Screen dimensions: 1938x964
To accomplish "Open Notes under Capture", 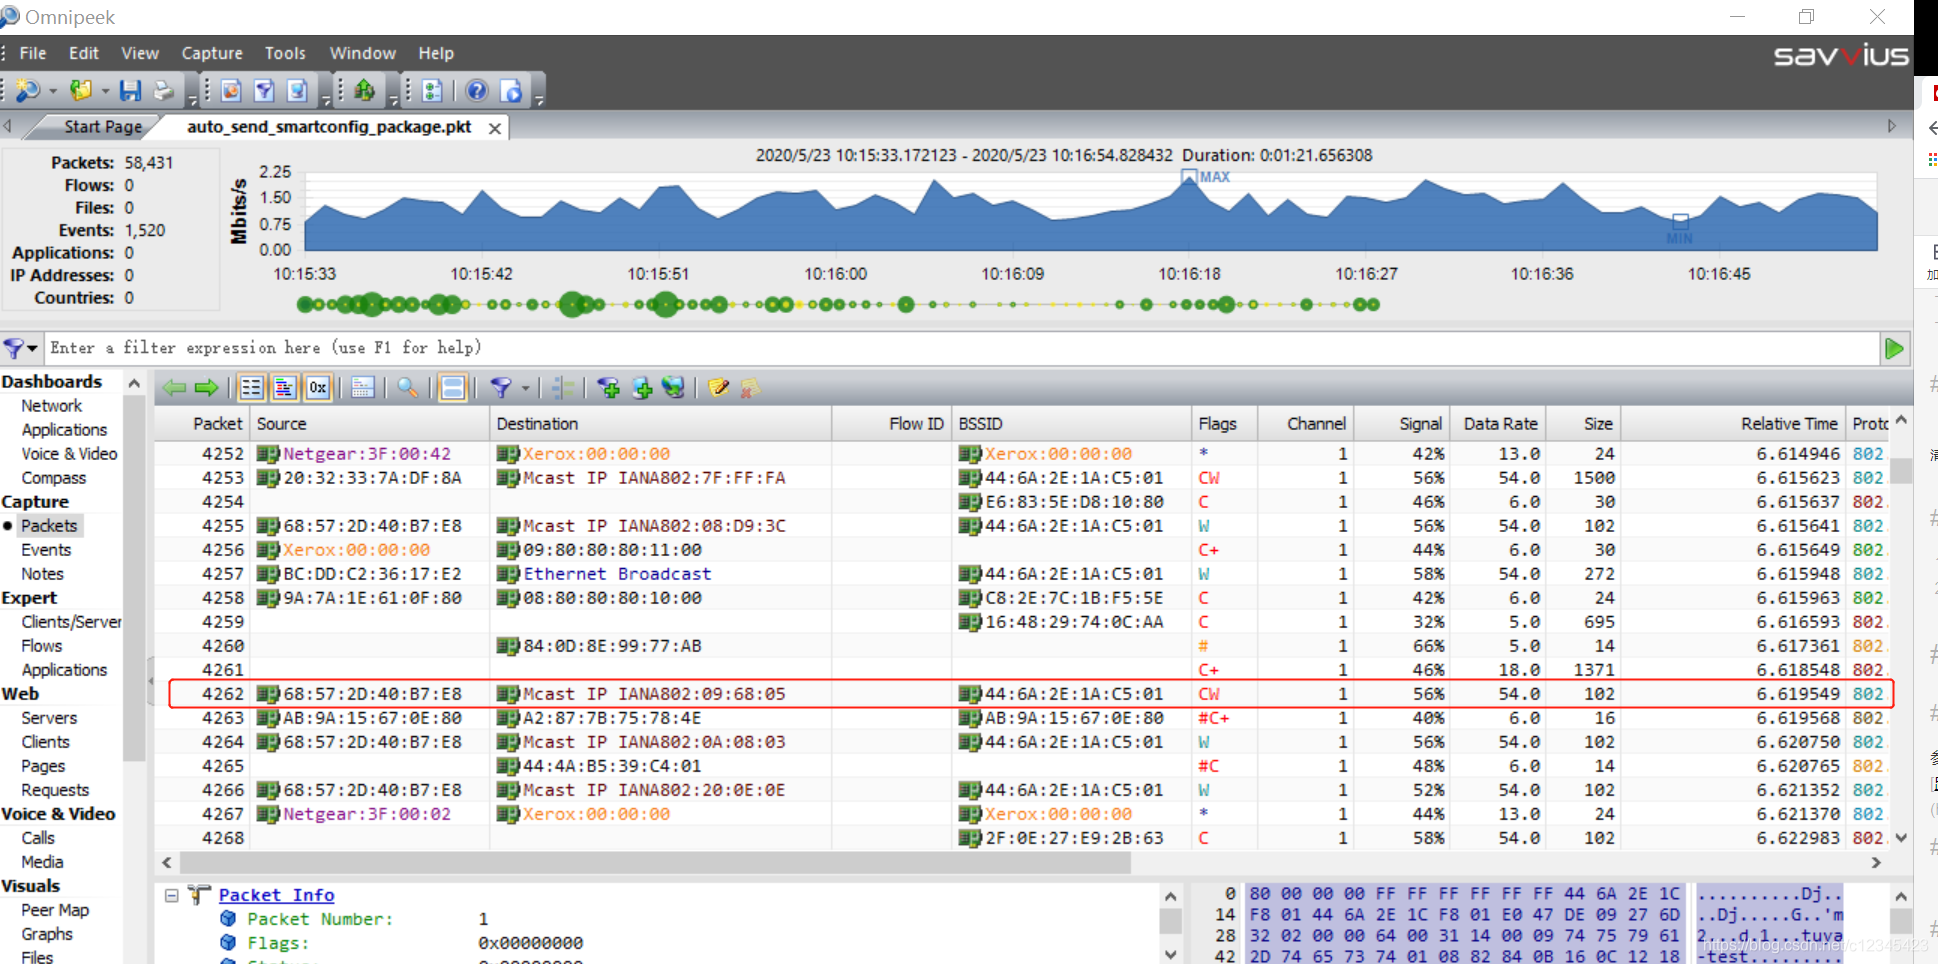I will (42, 574).
